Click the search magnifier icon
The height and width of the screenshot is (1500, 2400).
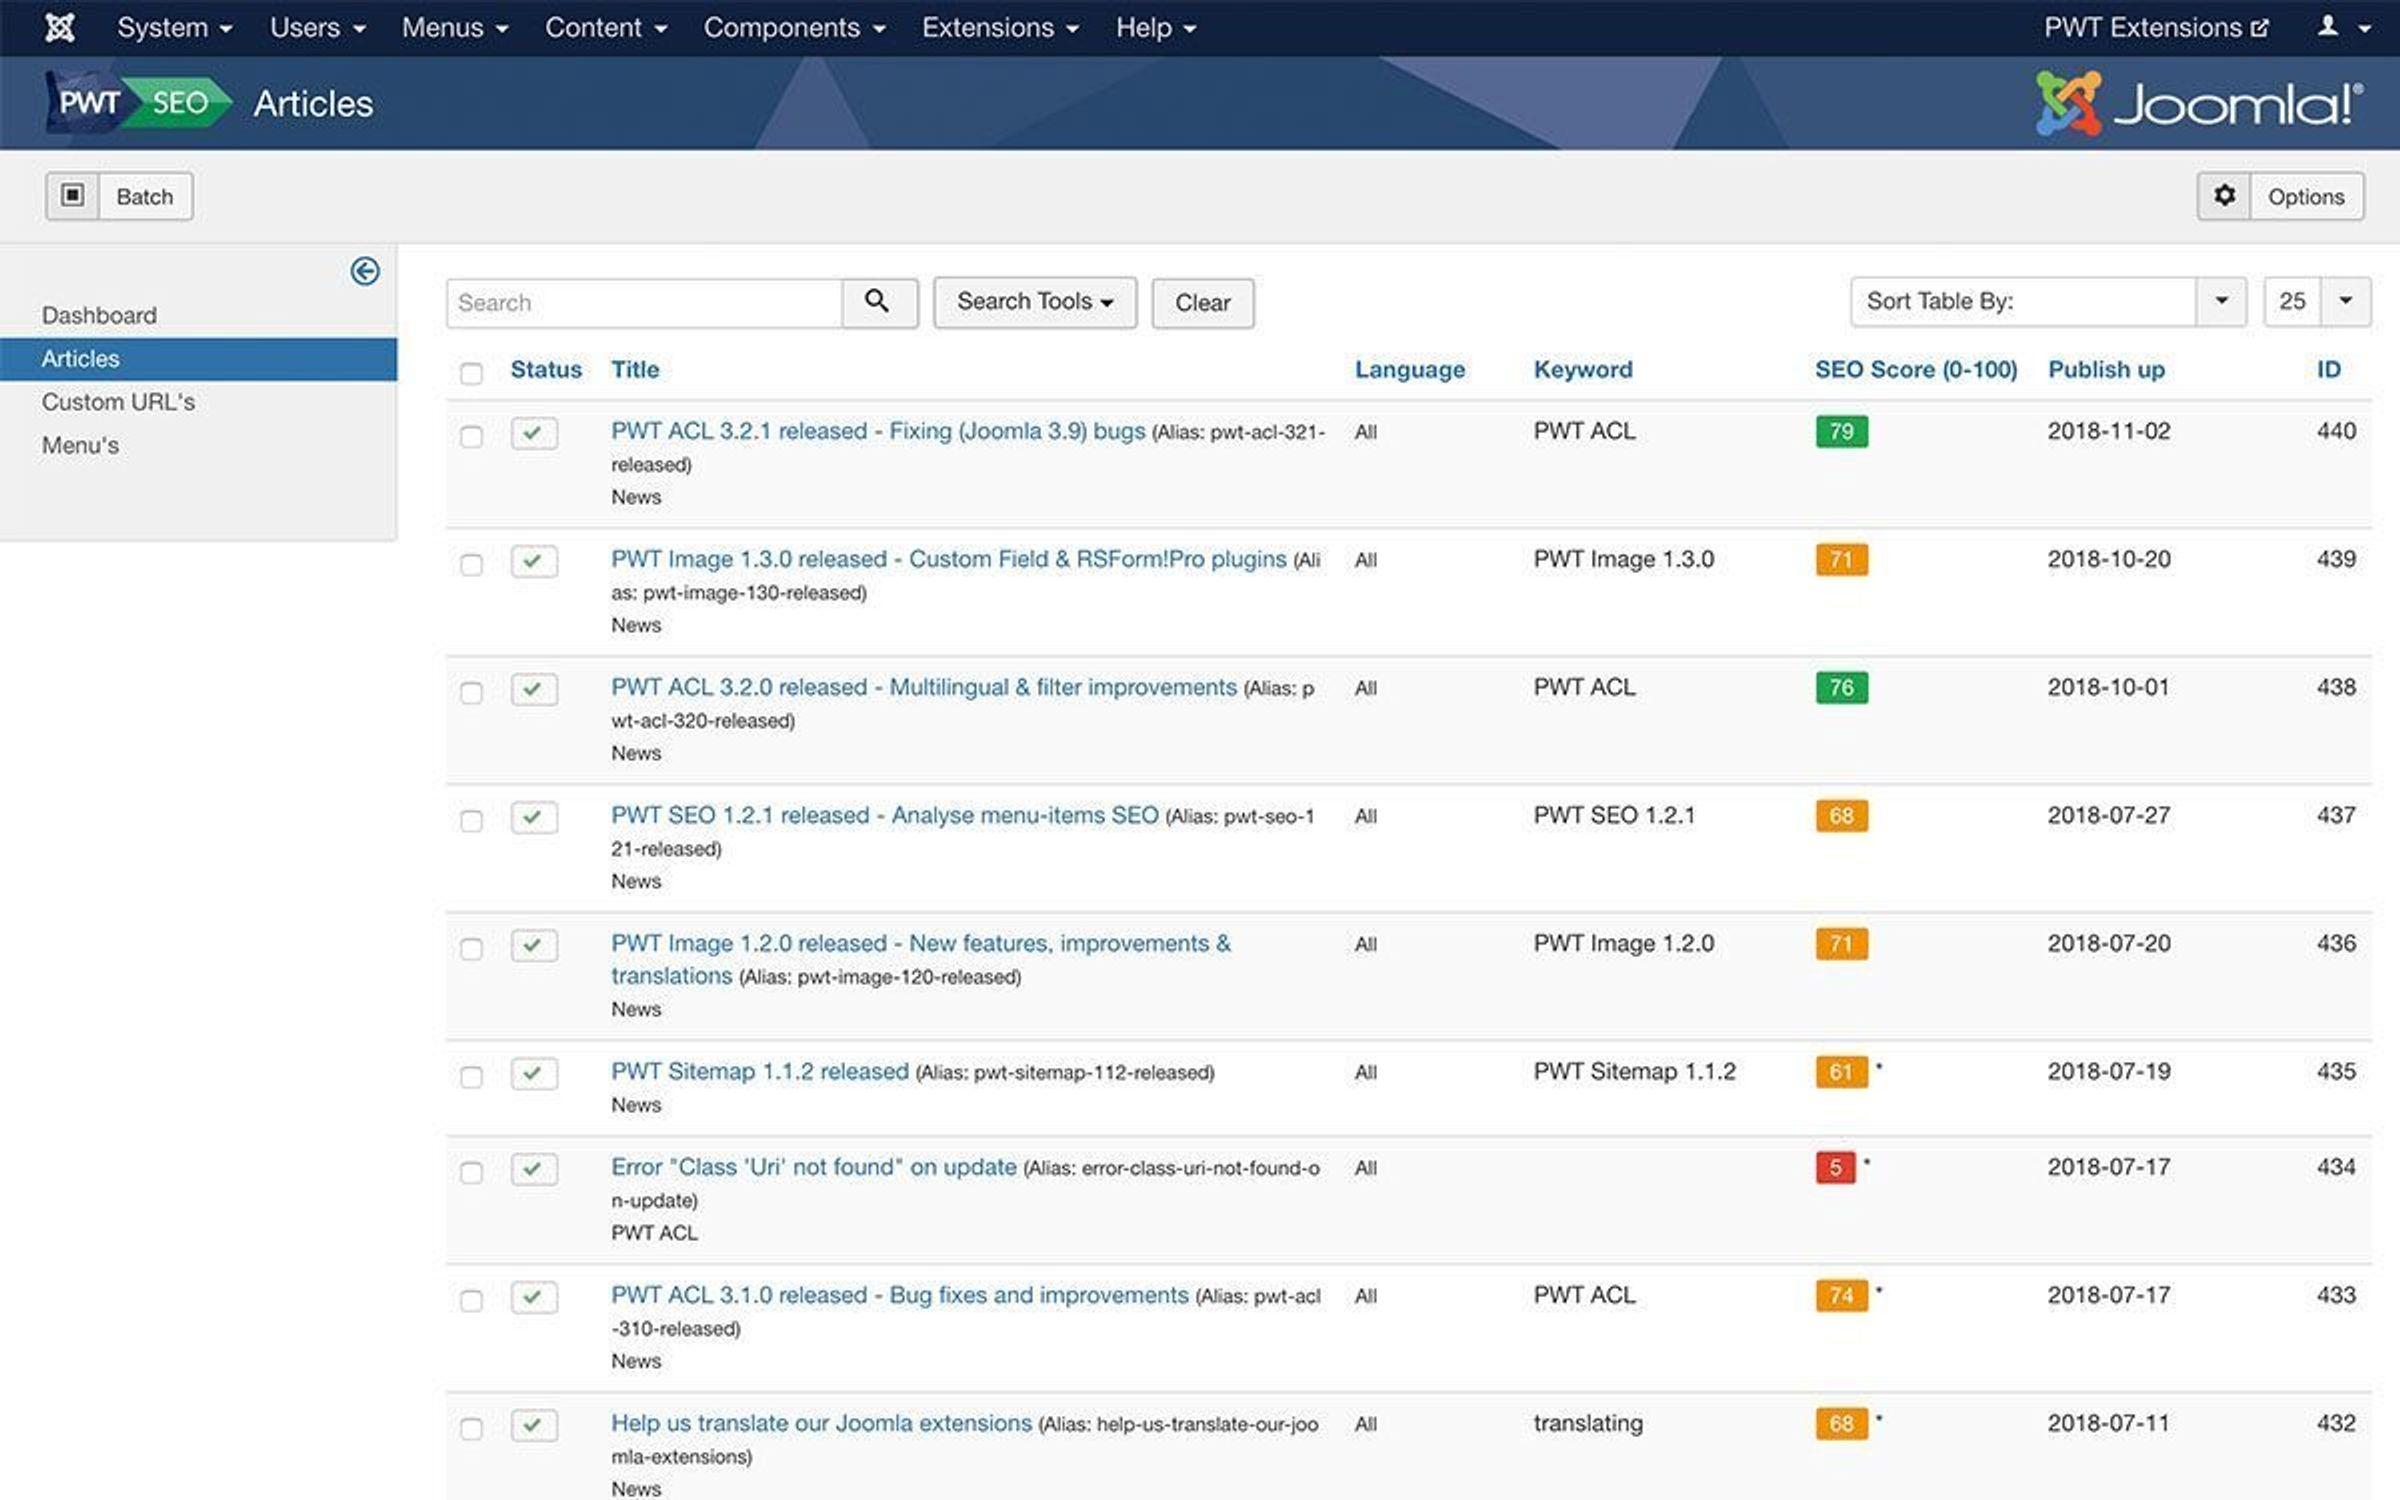878,302
